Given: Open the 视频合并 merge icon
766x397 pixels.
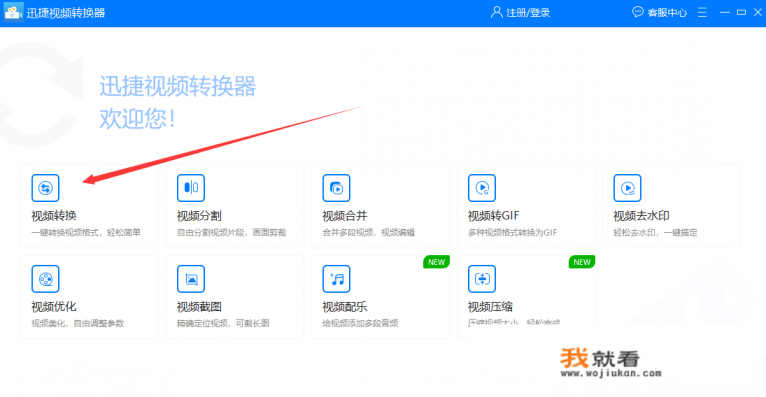Looking at the screenshot, I should (337, 188).
